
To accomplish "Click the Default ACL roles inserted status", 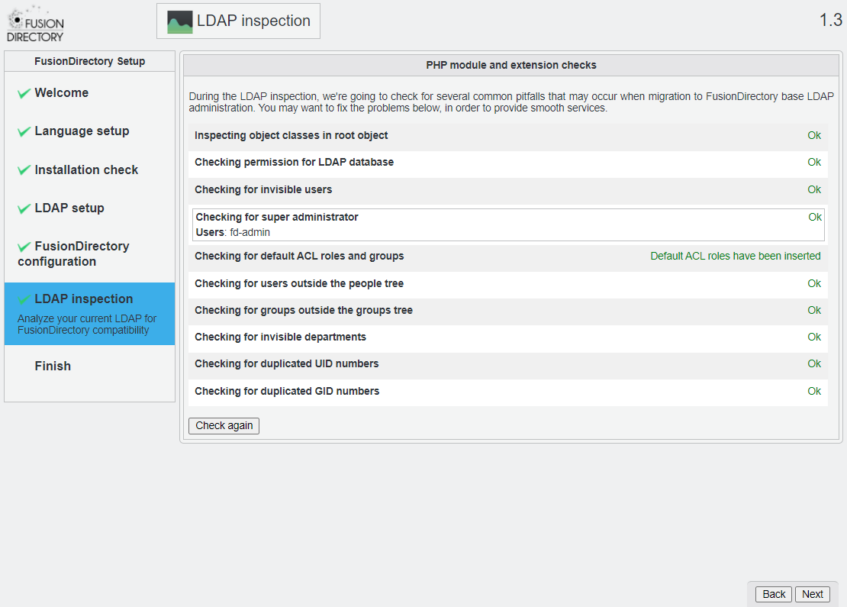I will coord(735,256).
